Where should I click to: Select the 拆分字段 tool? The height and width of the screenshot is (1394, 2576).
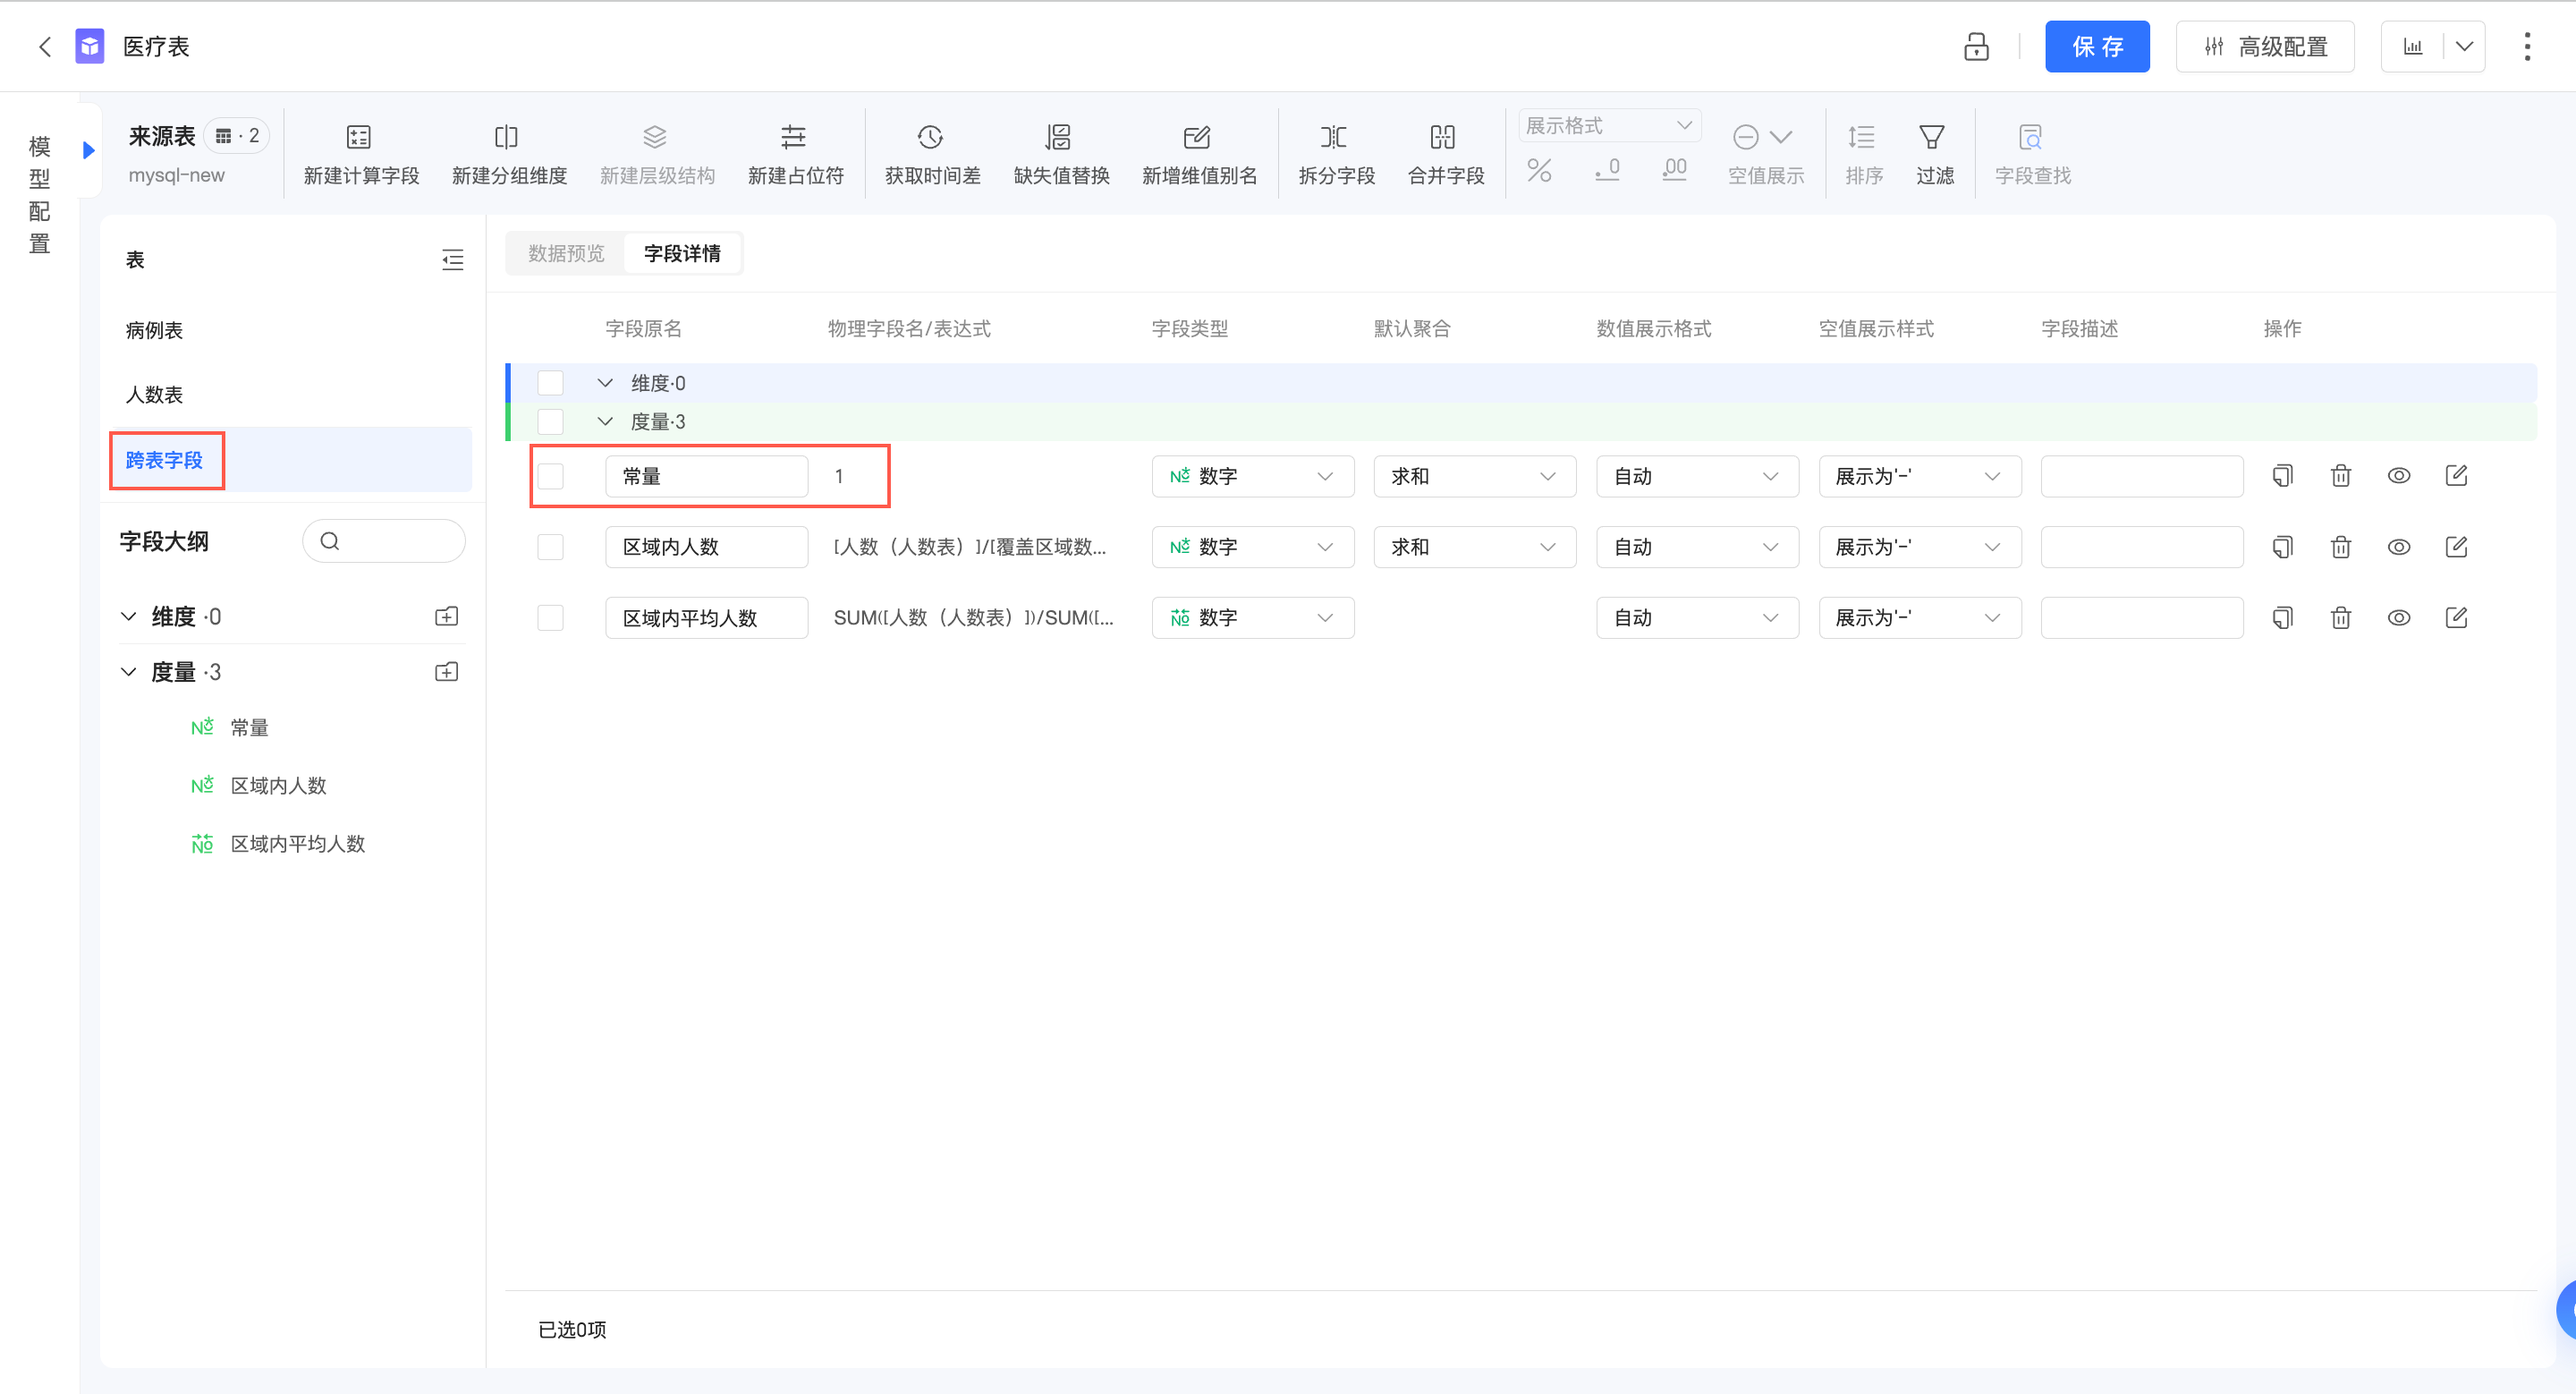click(x=1334, y=137)
